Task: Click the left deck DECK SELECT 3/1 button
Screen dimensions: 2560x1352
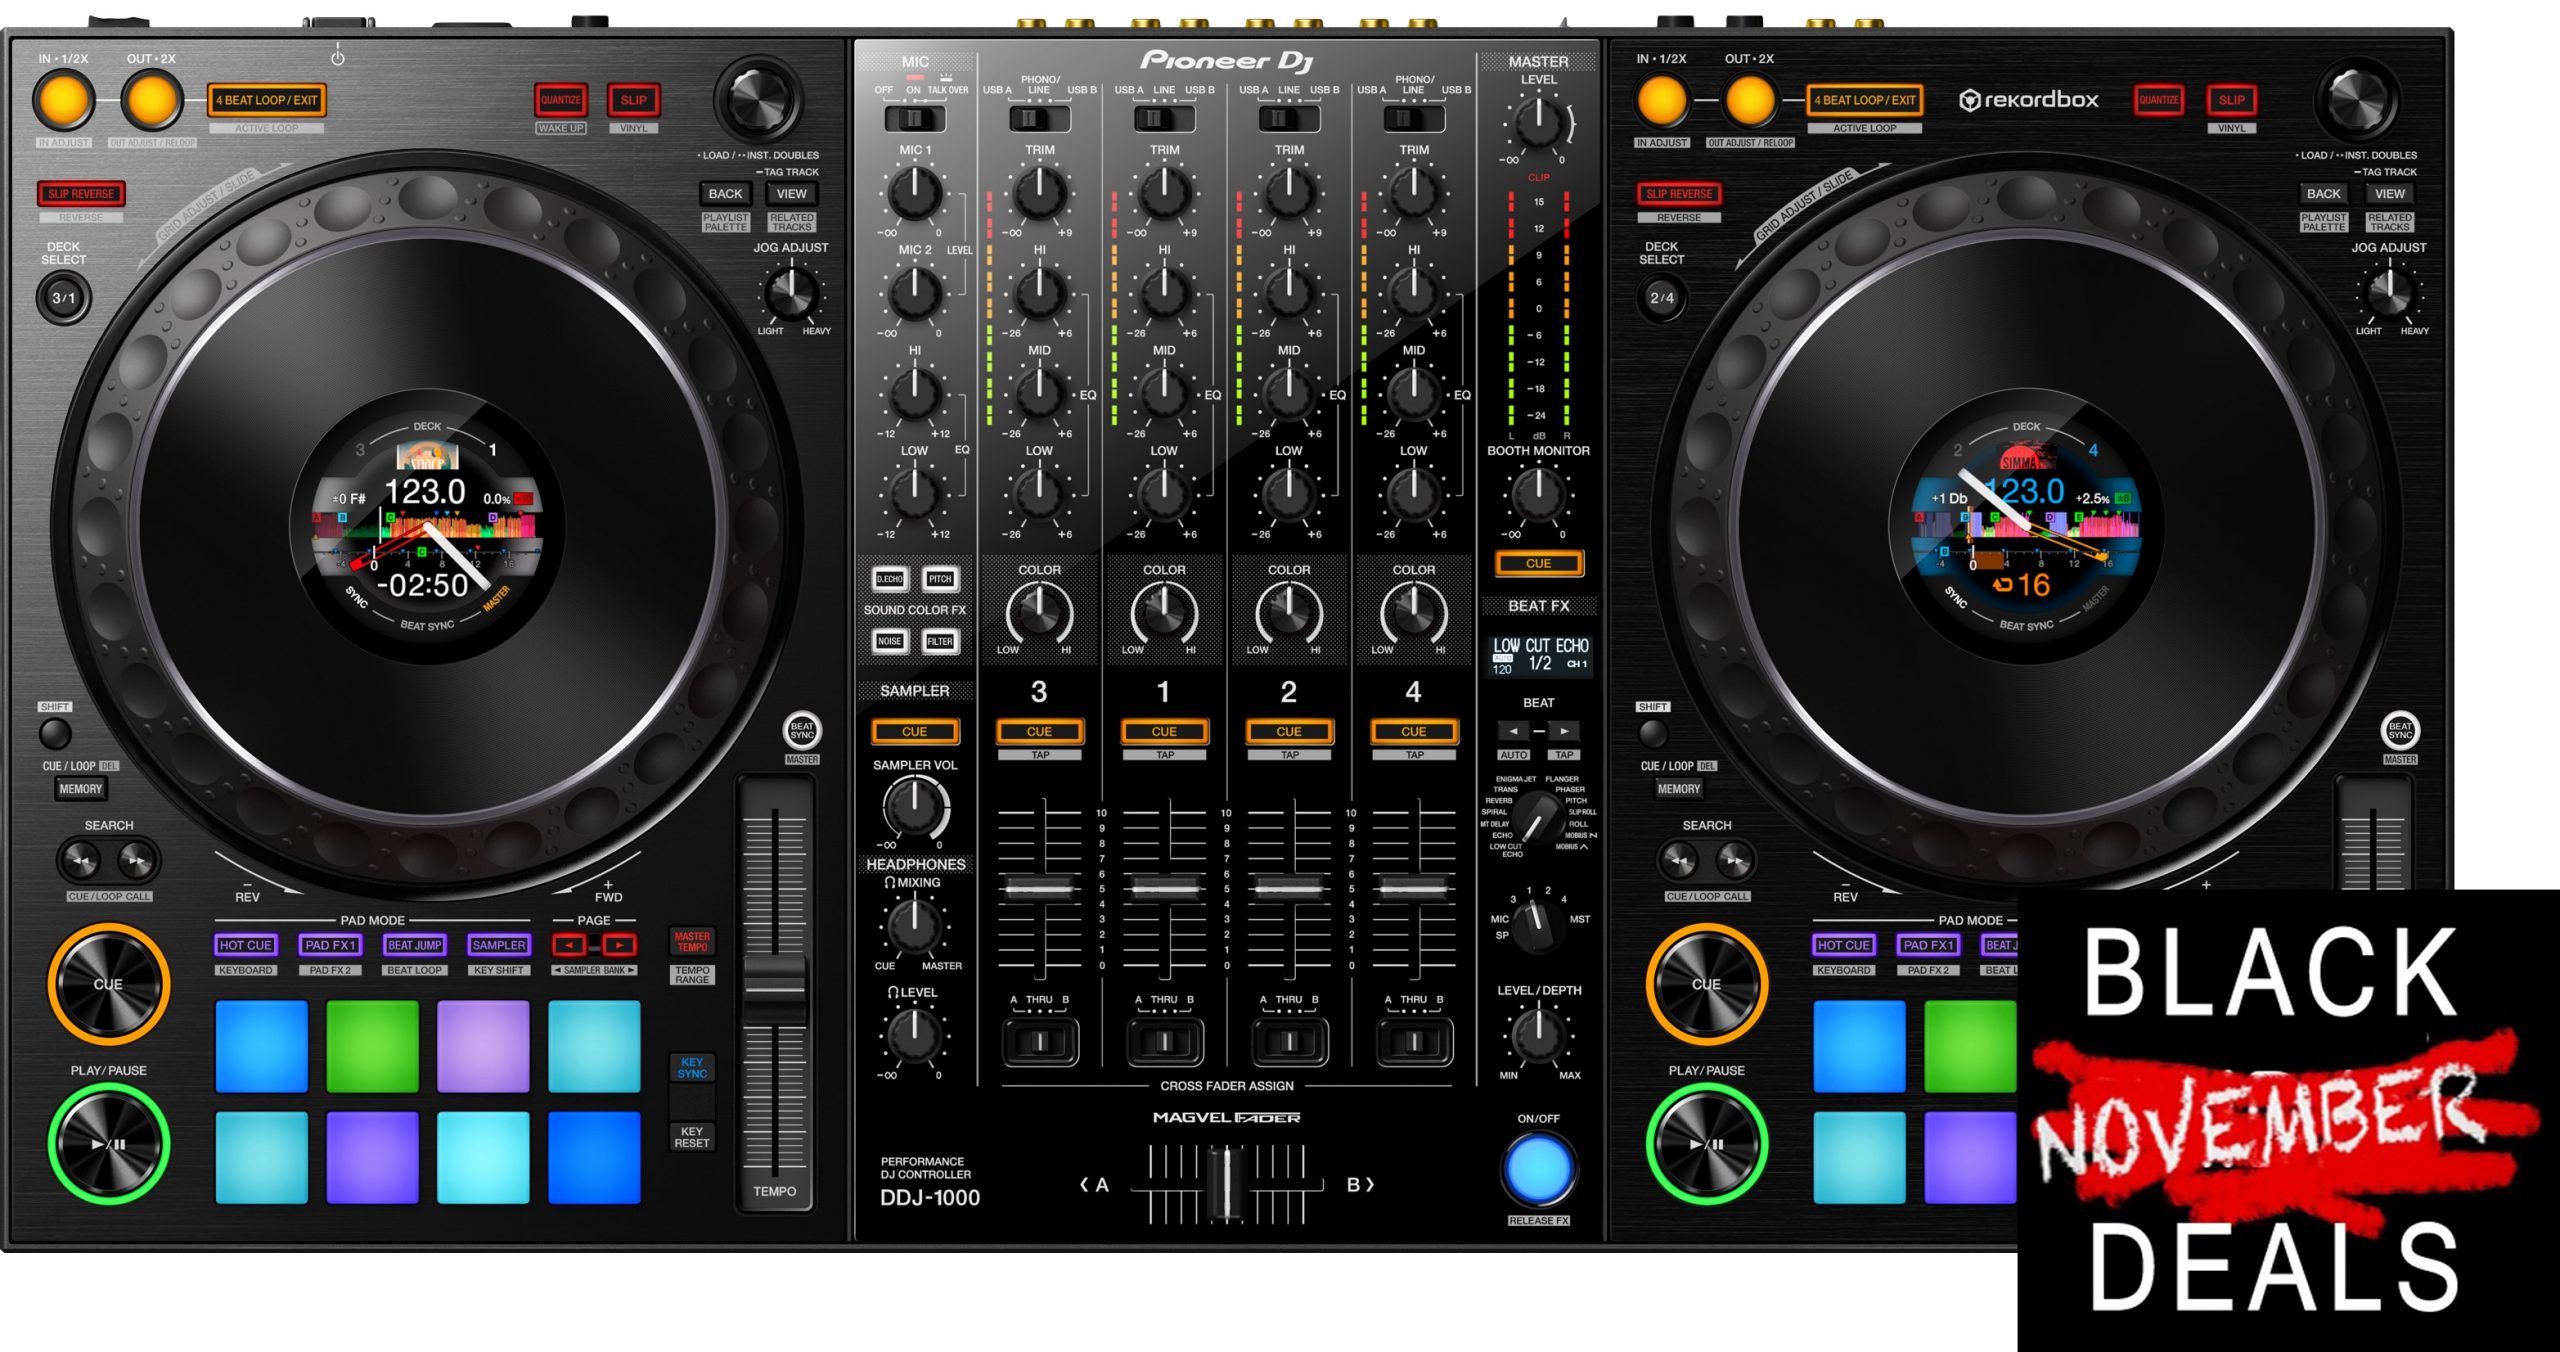Action: coord(63,298)
